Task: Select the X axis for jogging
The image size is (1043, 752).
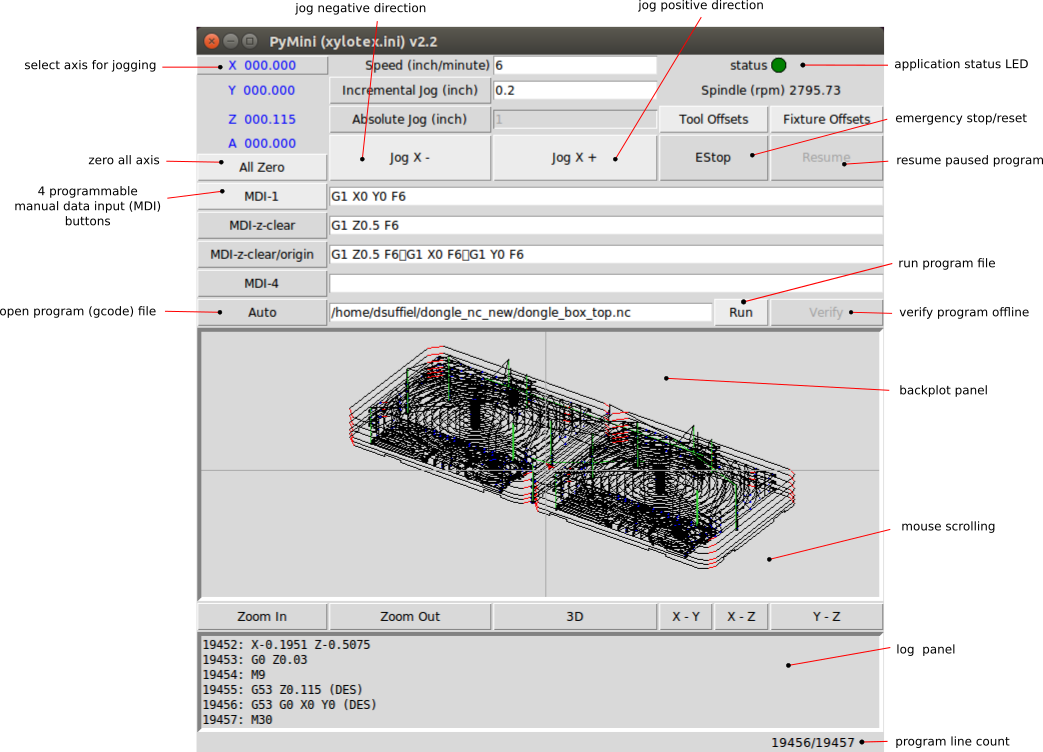Action: click(262, 65)
